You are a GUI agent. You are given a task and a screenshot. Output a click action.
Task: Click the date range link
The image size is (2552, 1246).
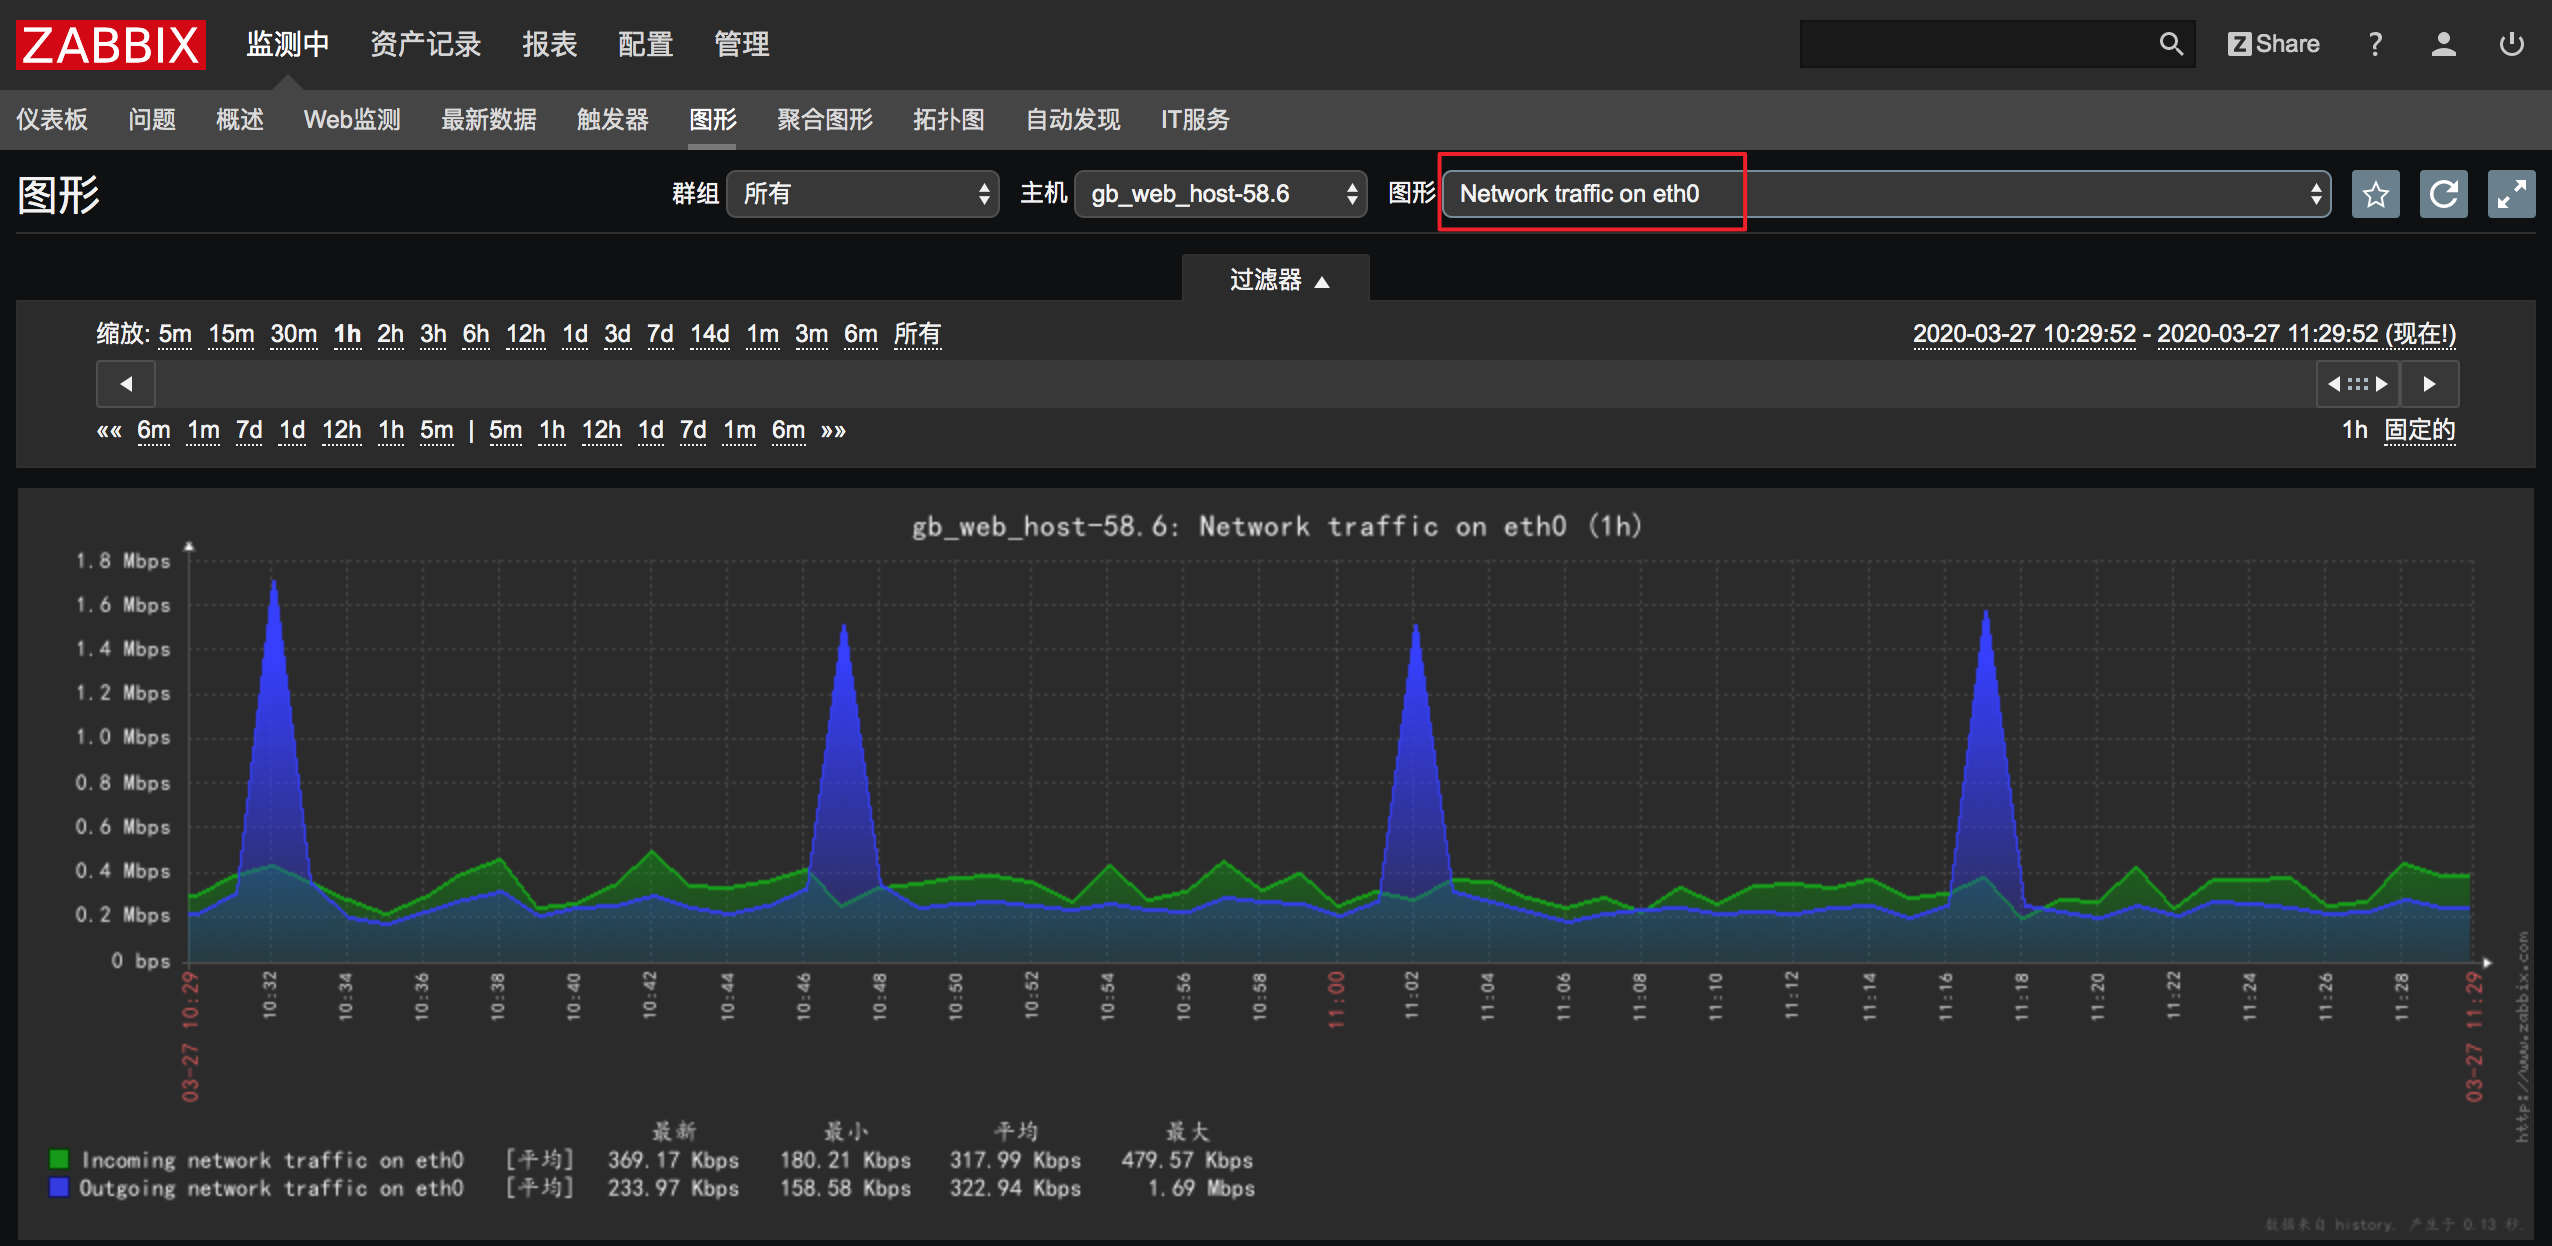coord(2183,334)
